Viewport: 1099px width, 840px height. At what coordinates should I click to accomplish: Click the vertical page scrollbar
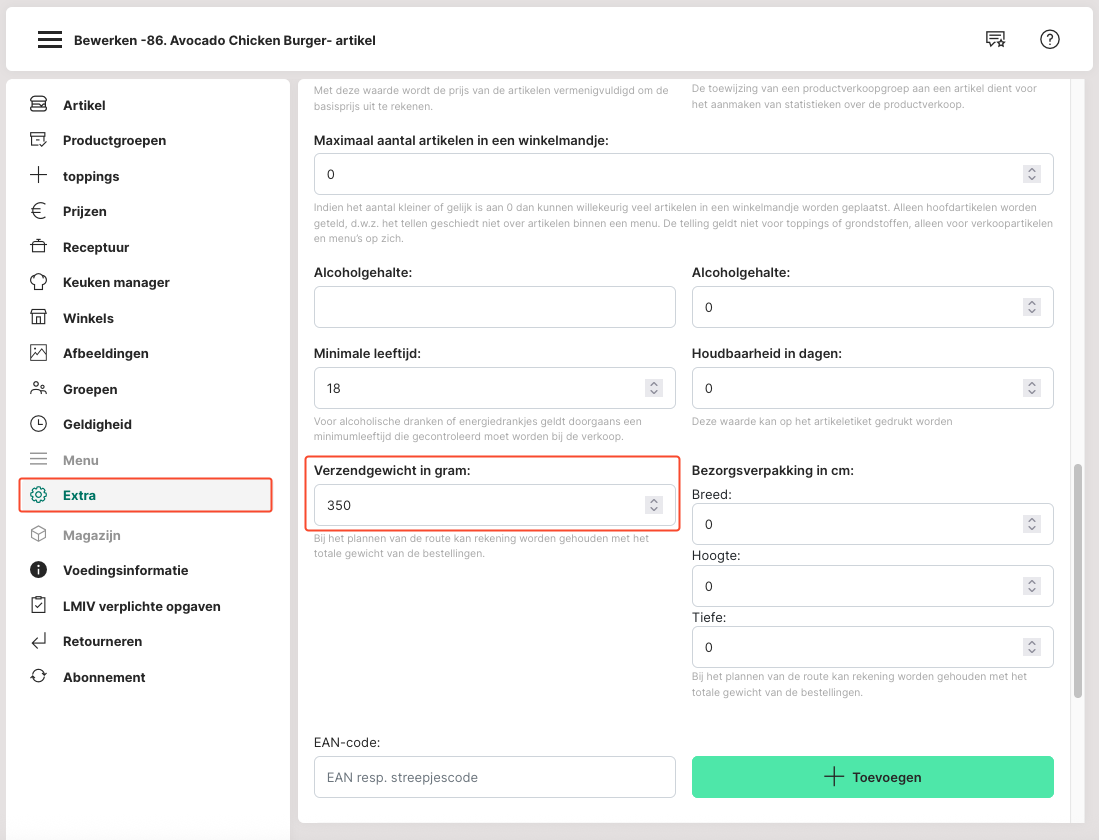(x=1077, y=580)
